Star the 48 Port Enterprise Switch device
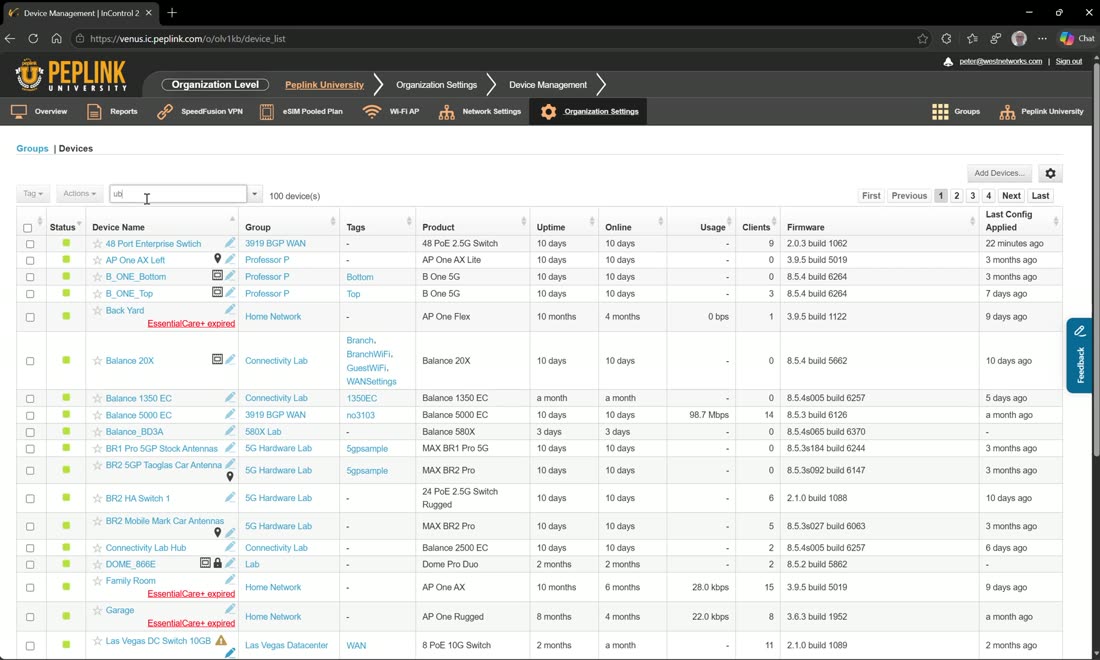The width and height of the screenshot is (1100, 660). [x=98, y=244]
